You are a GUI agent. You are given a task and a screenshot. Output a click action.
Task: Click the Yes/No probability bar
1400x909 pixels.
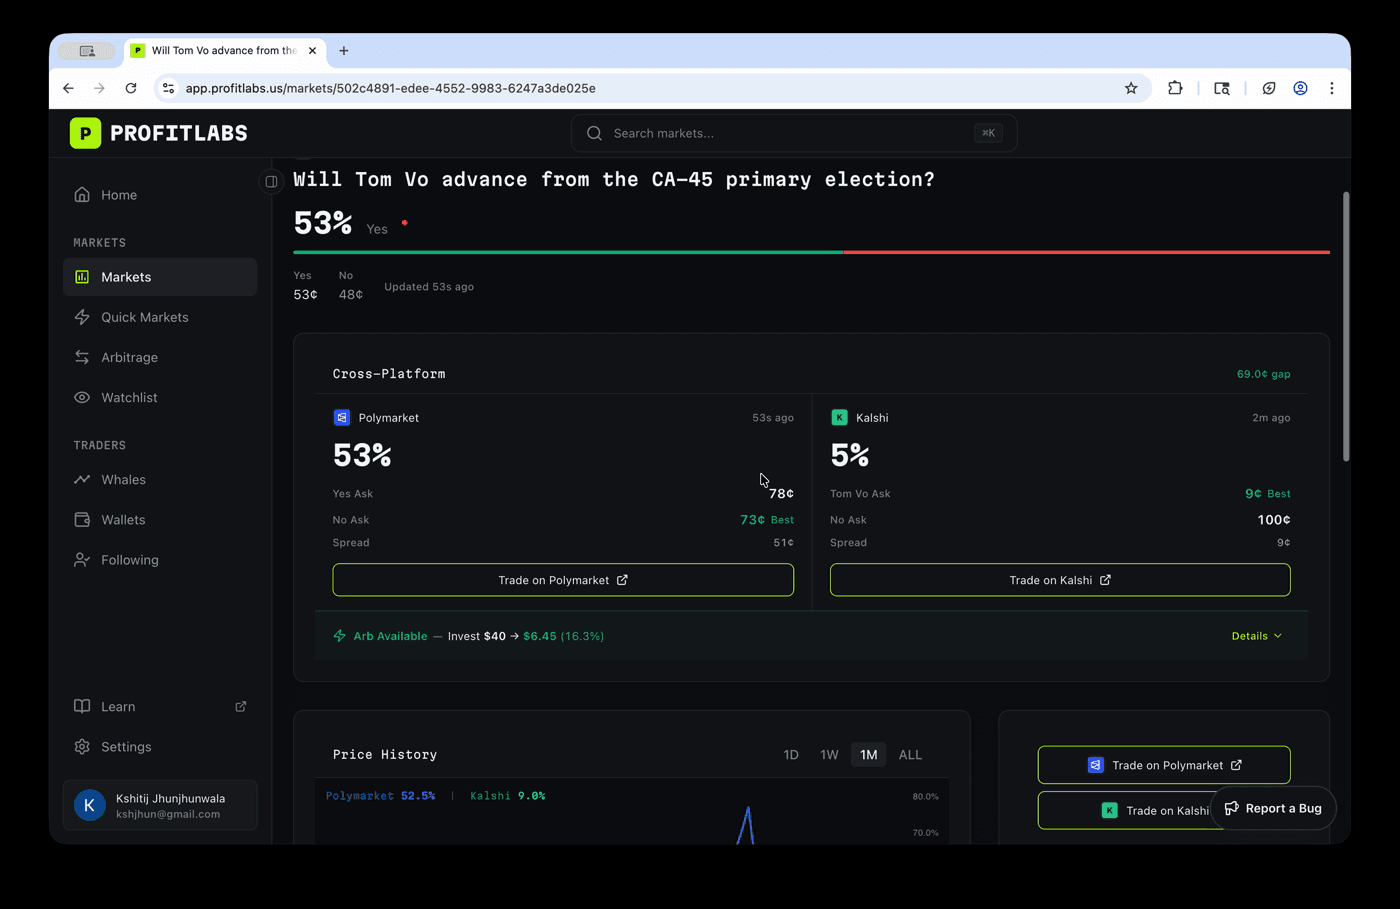click(x=811, y=253)
